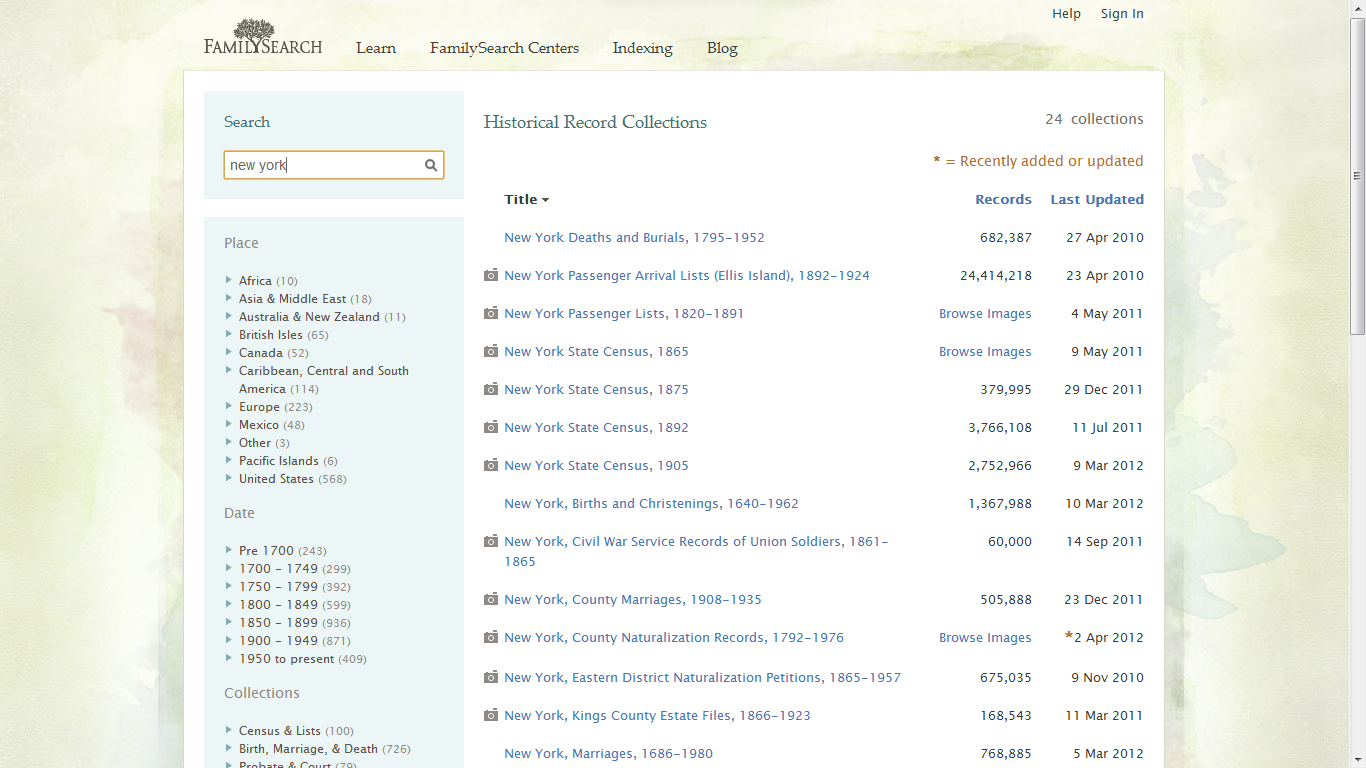
Task: Open New York, Kings County Estate Files
Action: (x=657, y=715)
